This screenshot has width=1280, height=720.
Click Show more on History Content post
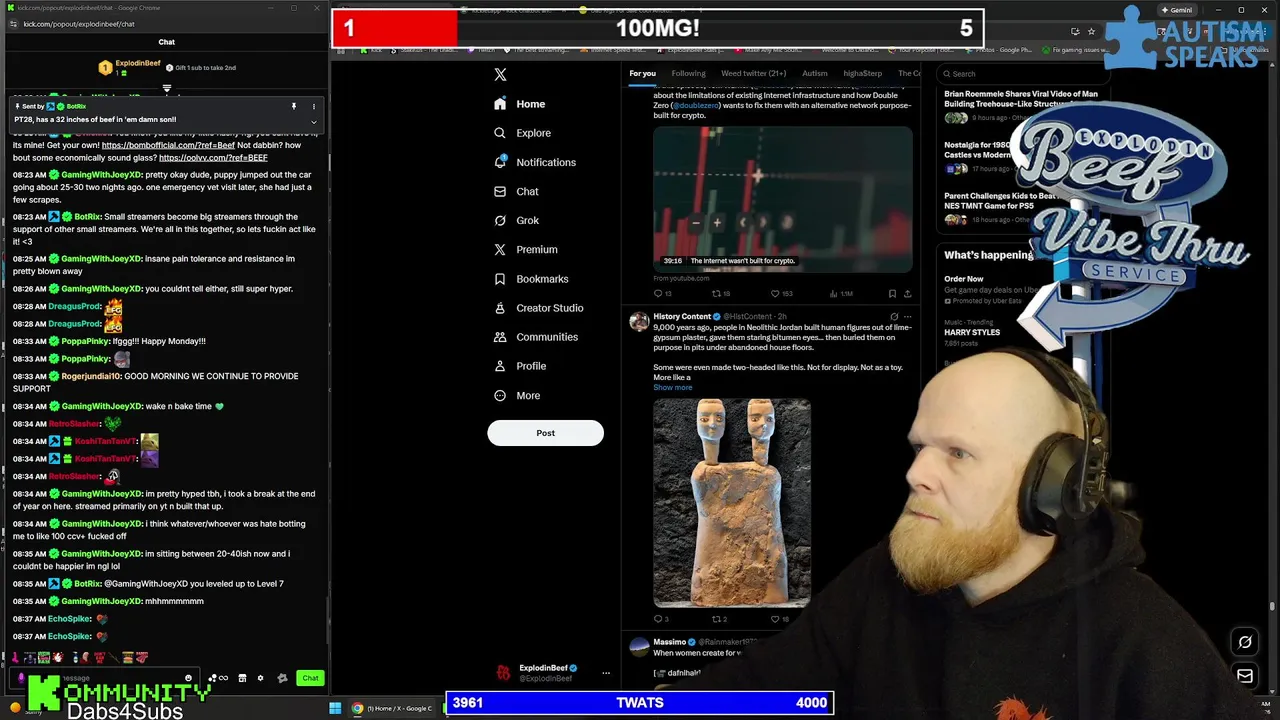[x=672, y=387]
